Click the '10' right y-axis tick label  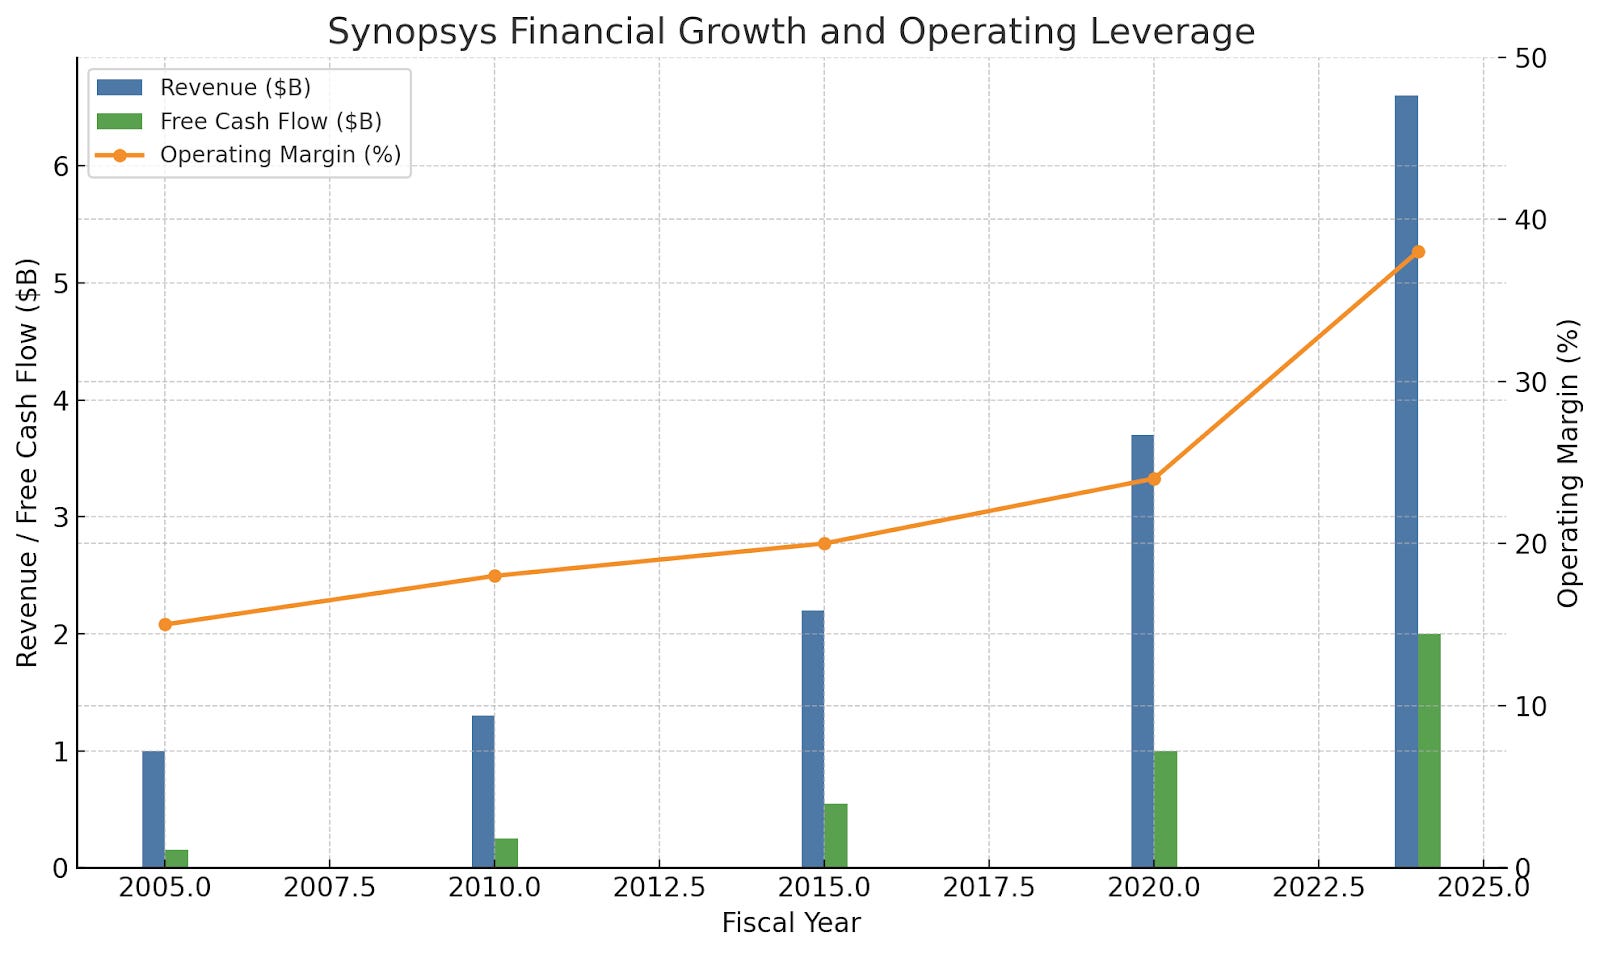coord(1531,706)
